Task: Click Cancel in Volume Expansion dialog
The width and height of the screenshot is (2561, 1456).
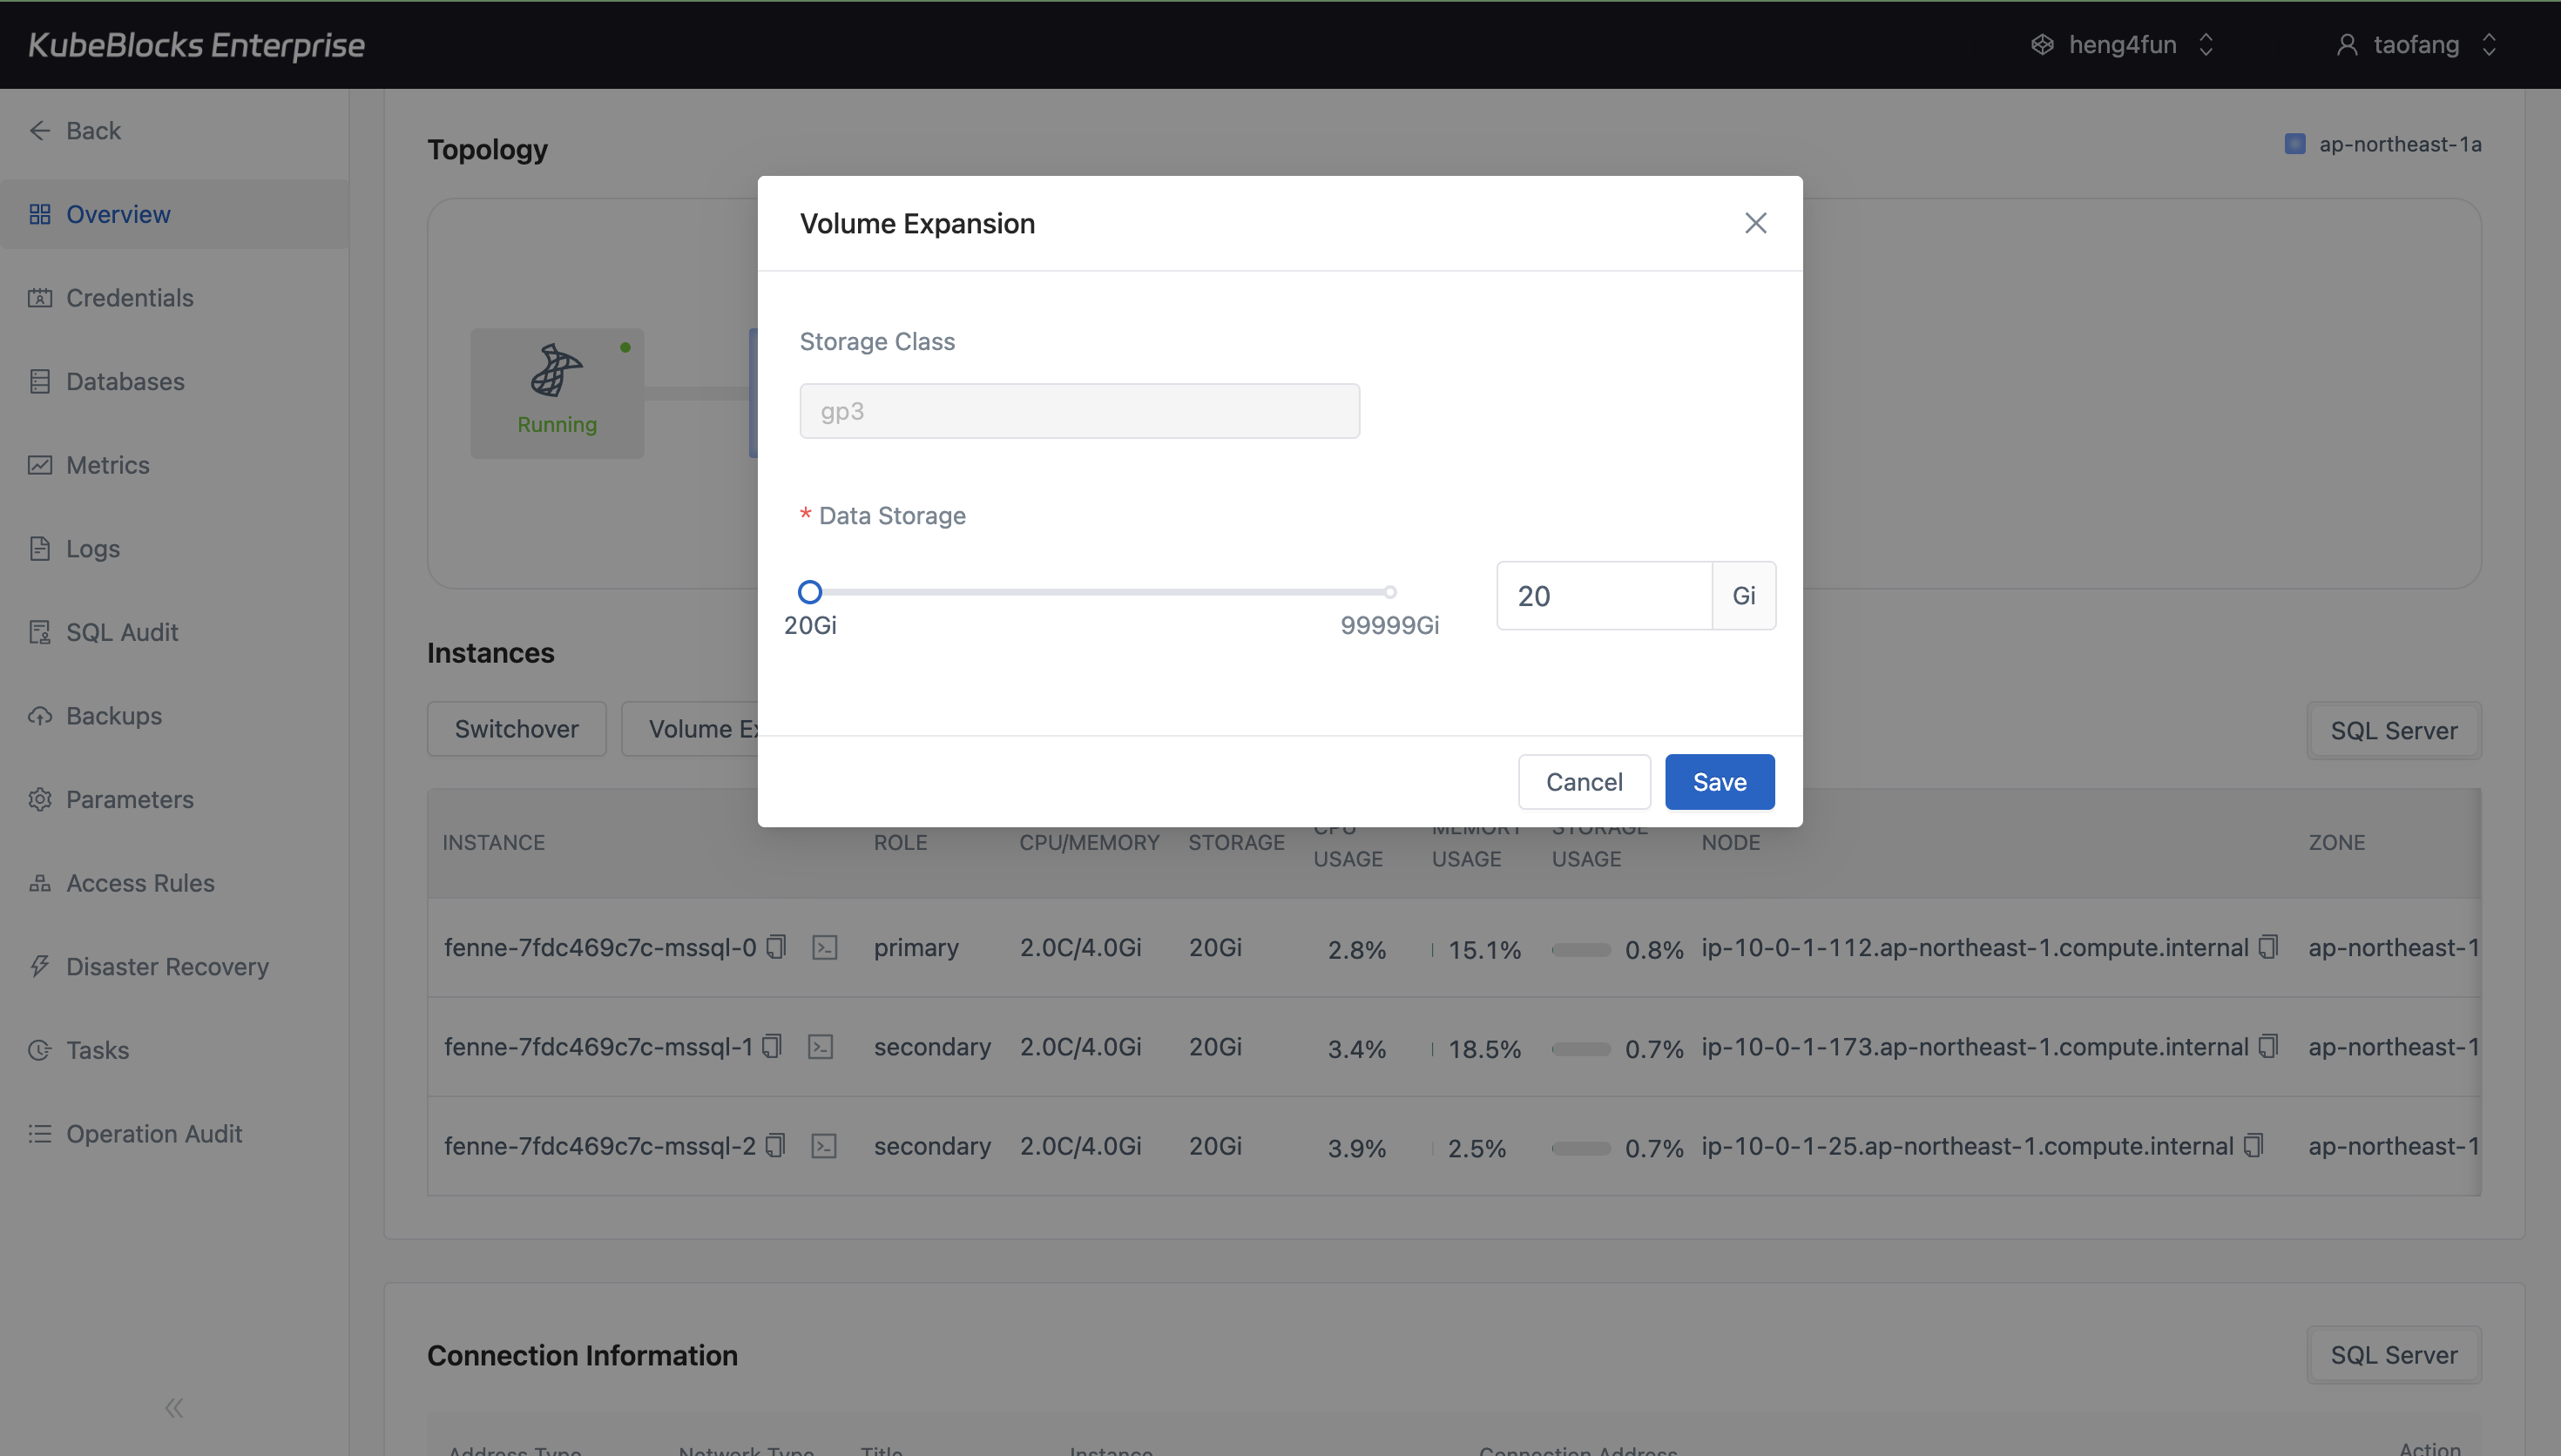Action: pos(1583,782)
